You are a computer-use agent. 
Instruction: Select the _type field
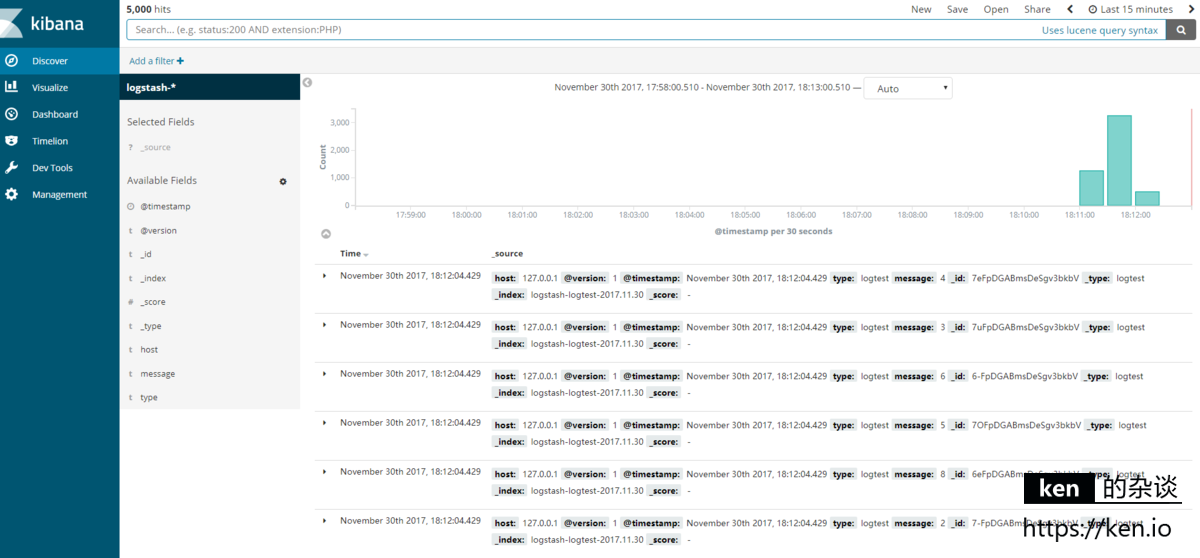[151, 326]
